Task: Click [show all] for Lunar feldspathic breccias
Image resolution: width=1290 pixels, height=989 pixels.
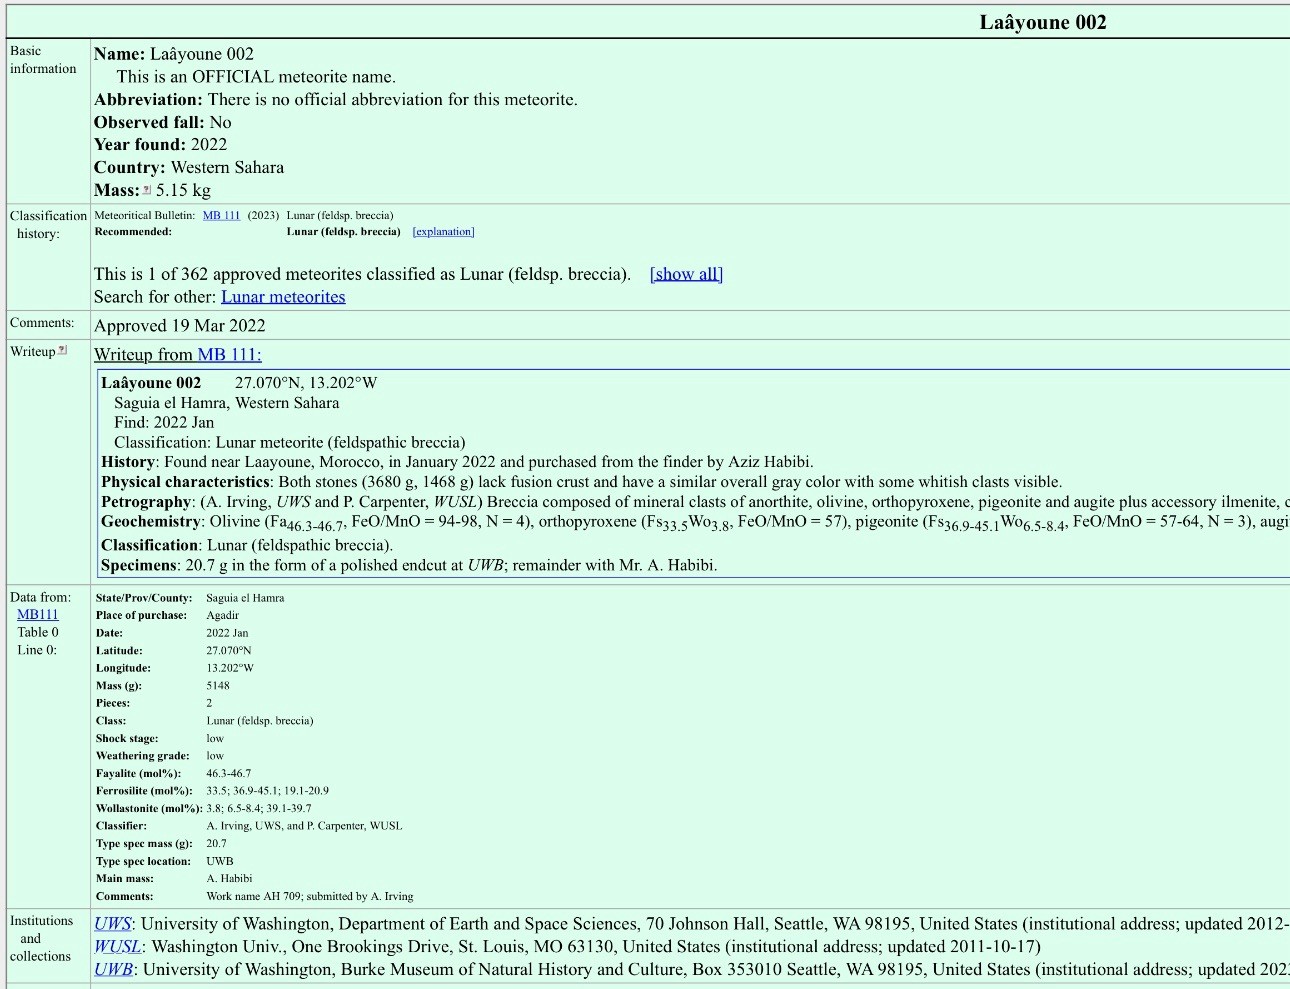Action: pos(686,274)
